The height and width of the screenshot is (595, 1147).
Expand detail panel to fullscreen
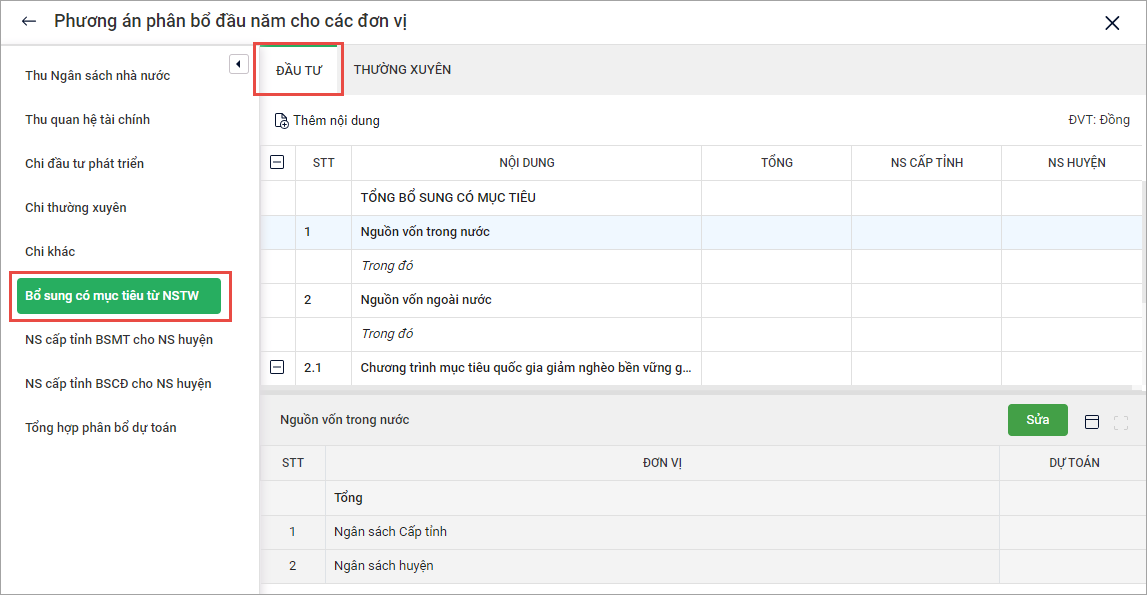point(1121,422)
